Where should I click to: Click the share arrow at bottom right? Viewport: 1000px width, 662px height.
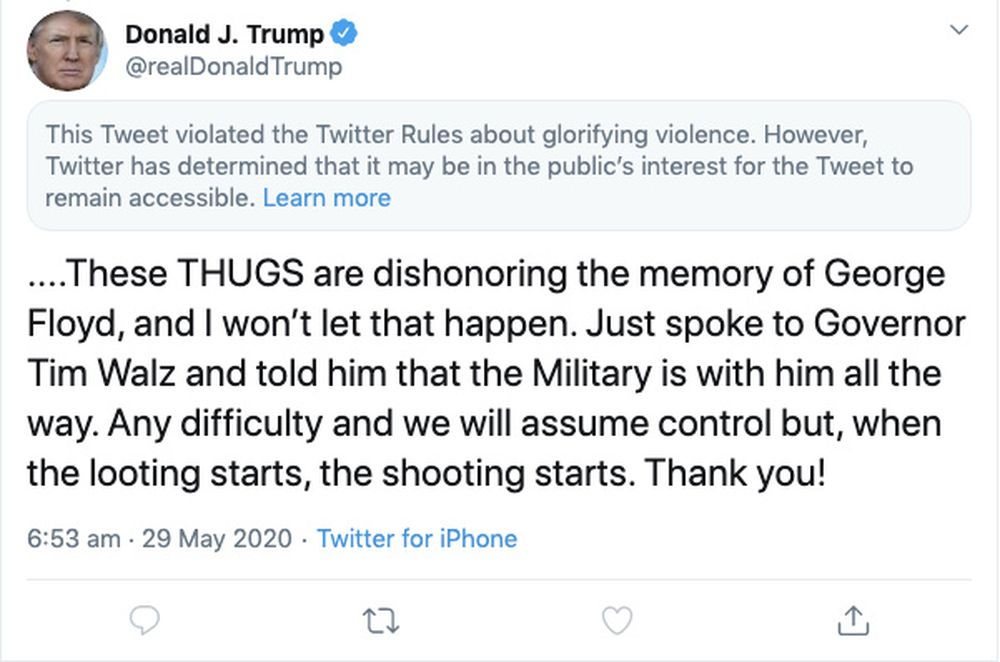tap(854, 621)
